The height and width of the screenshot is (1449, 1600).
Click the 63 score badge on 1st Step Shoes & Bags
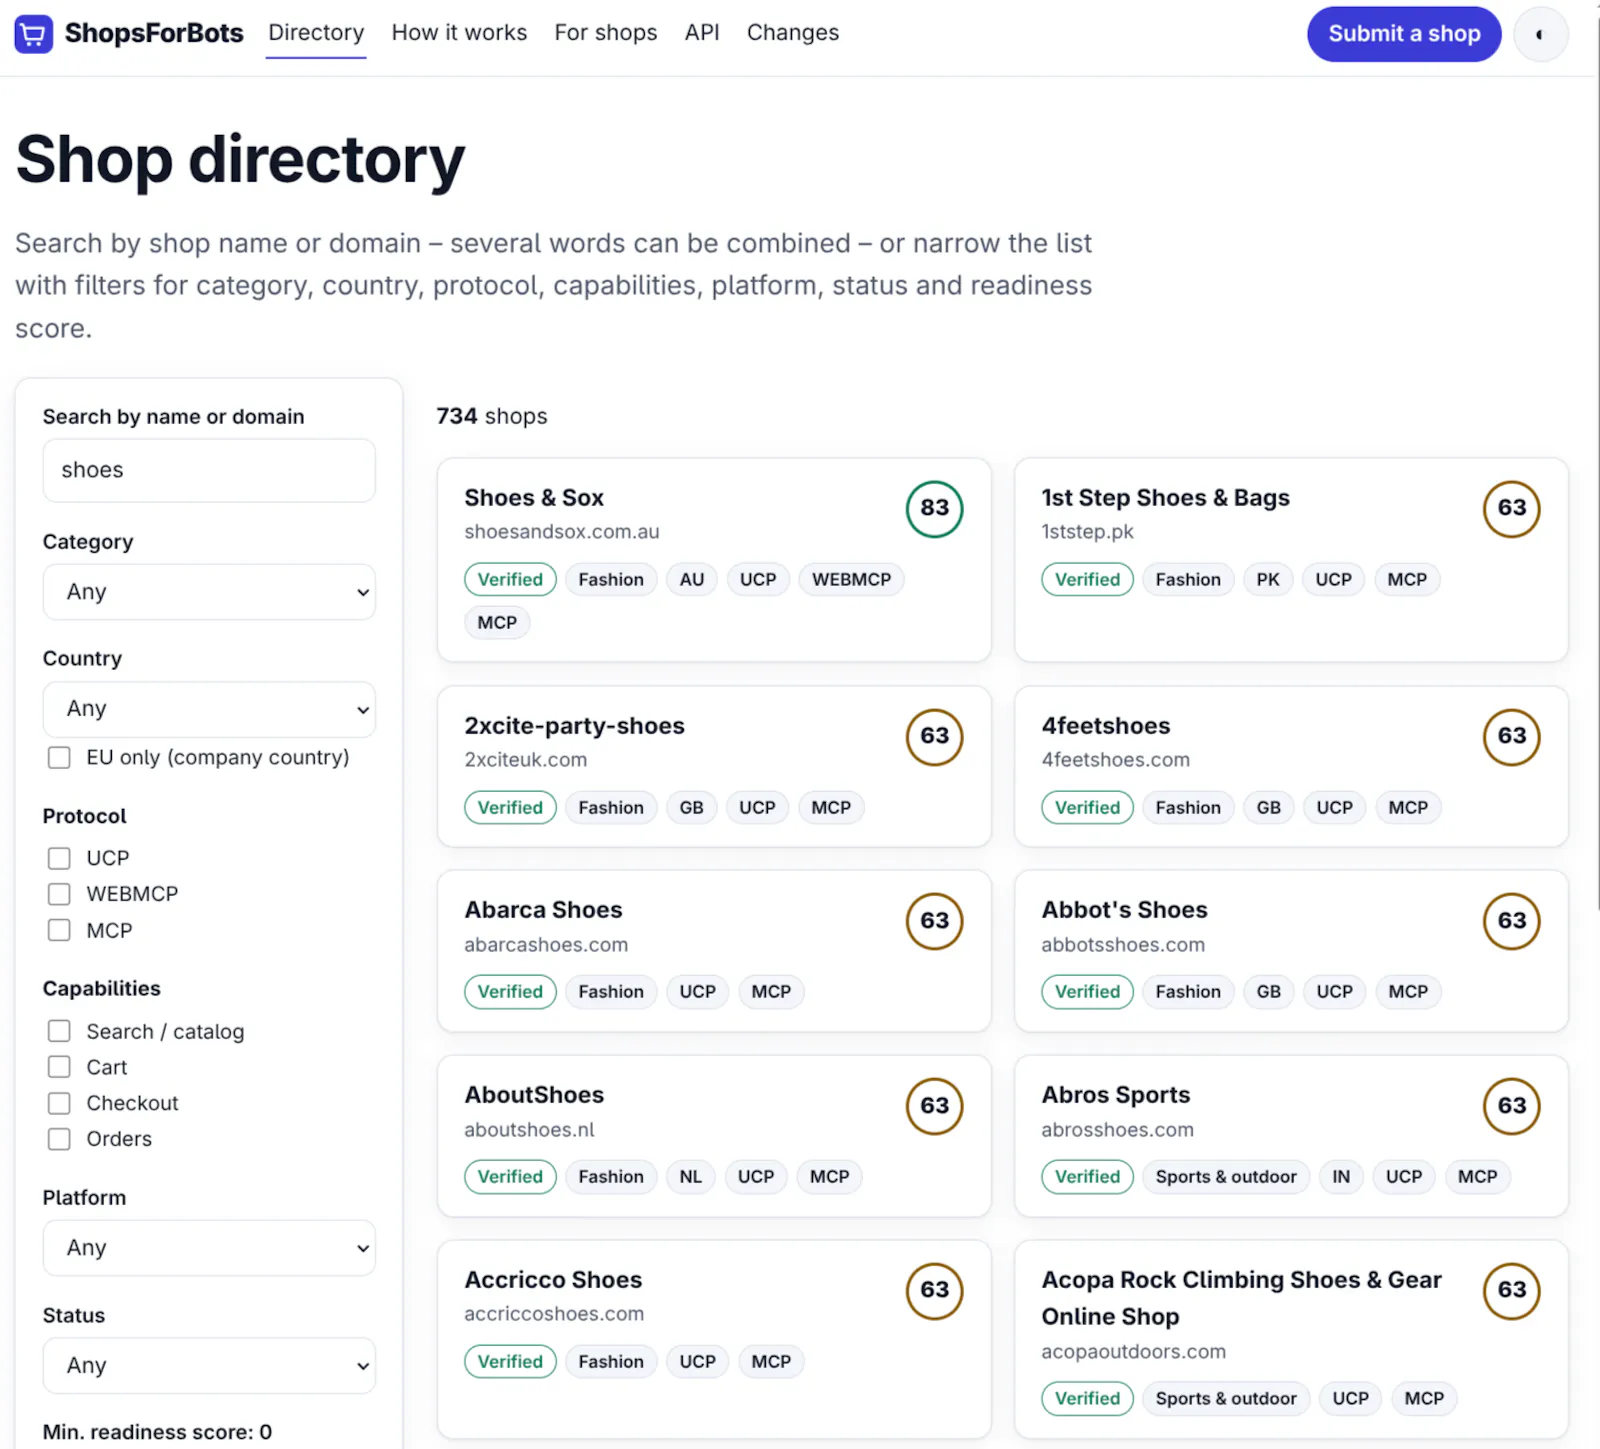click(1511, 508)
